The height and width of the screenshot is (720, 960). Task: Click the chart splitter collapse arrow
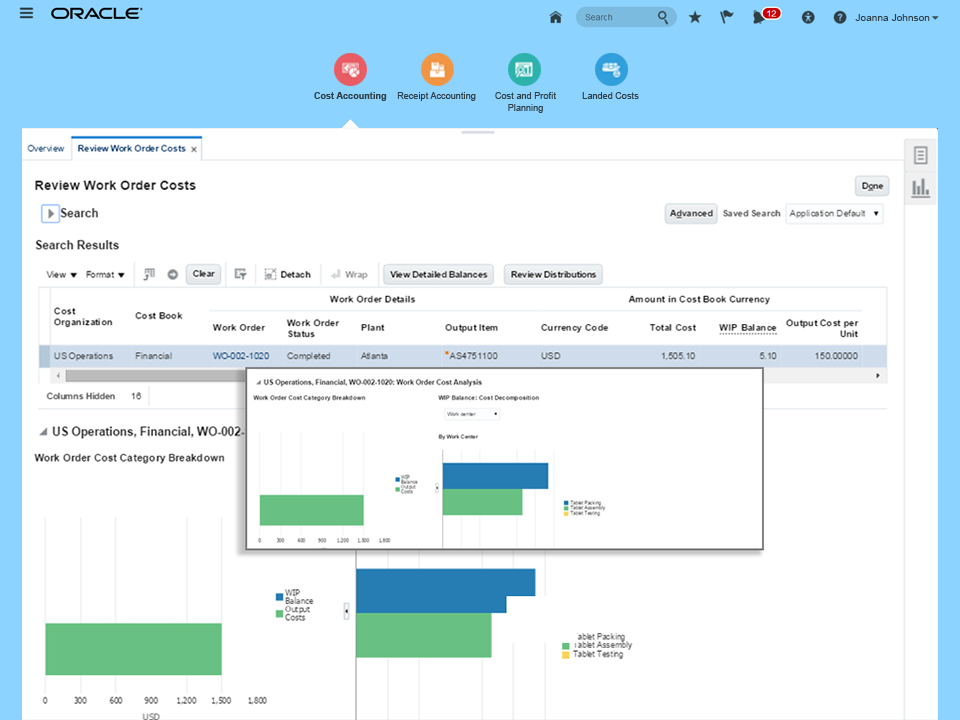point(347,610)
